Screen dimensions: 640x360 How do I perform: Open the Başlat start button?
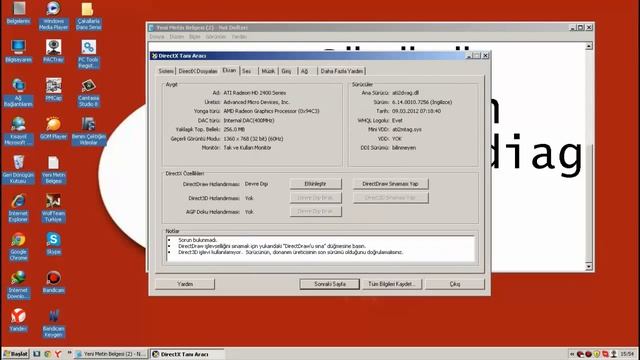point(16,354)
